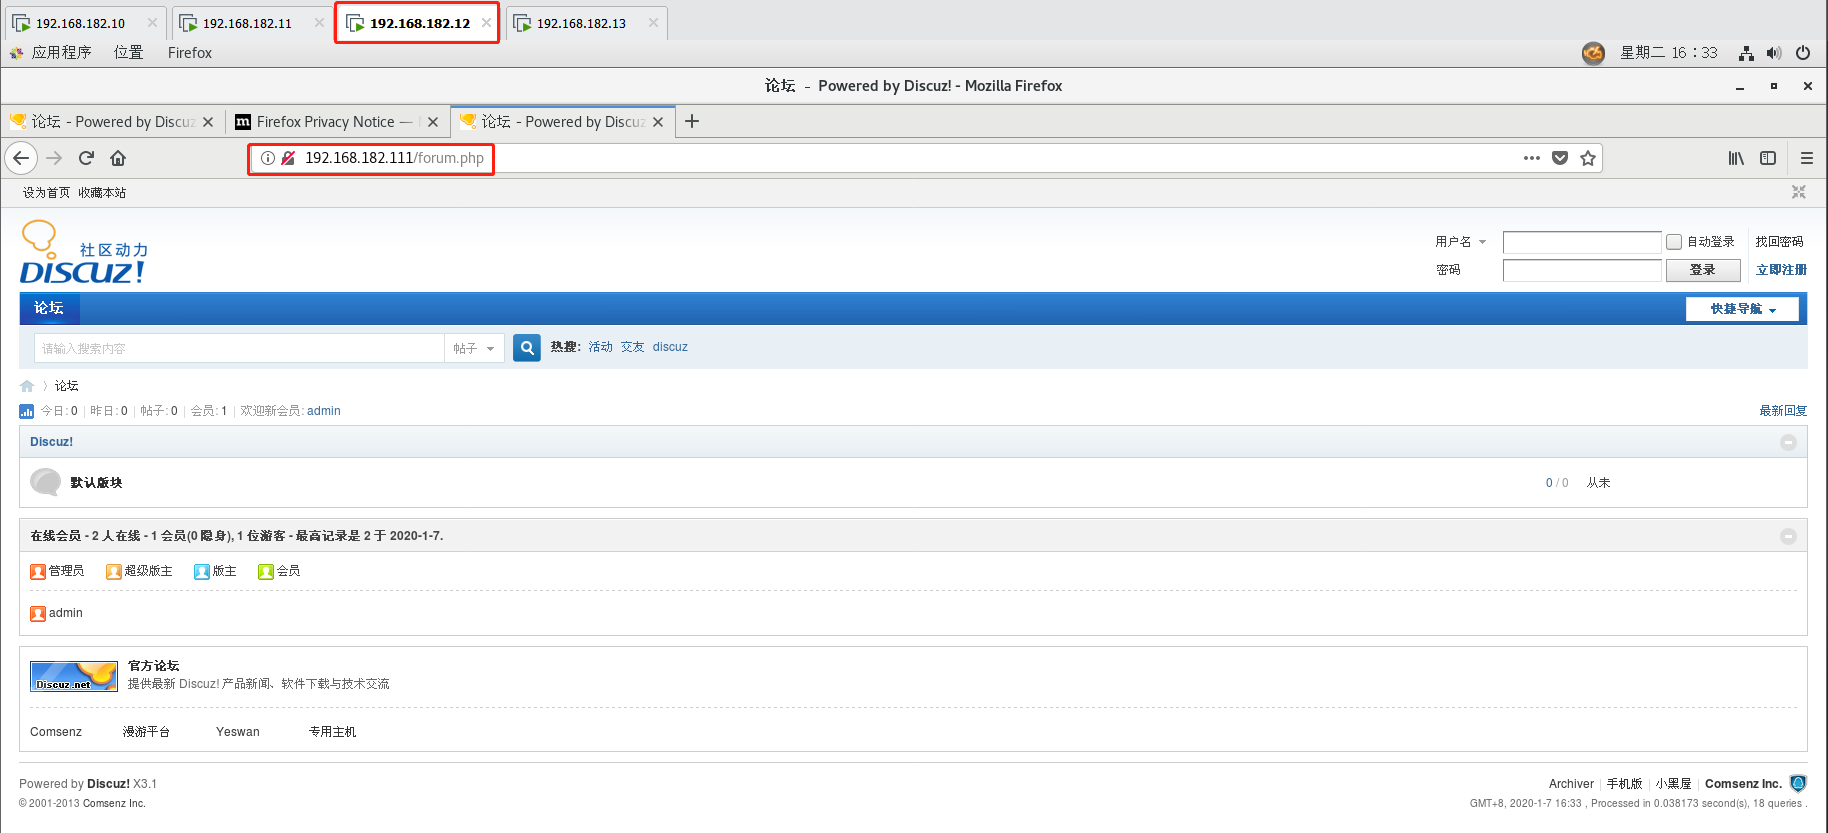1828x833 pixels.
Task: Click the 登录 login button
Action: coord(1703,270)
